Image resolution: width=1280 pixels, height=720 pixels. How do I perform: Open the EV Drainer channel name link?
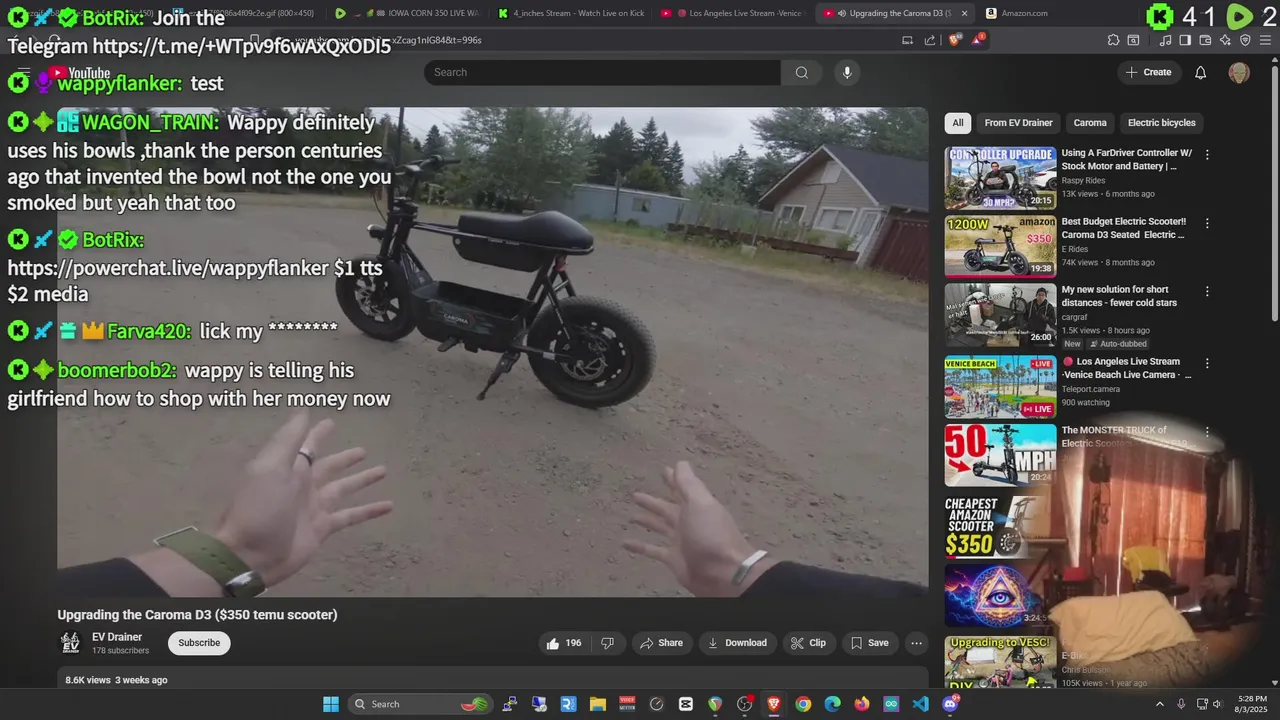(117, 637)
